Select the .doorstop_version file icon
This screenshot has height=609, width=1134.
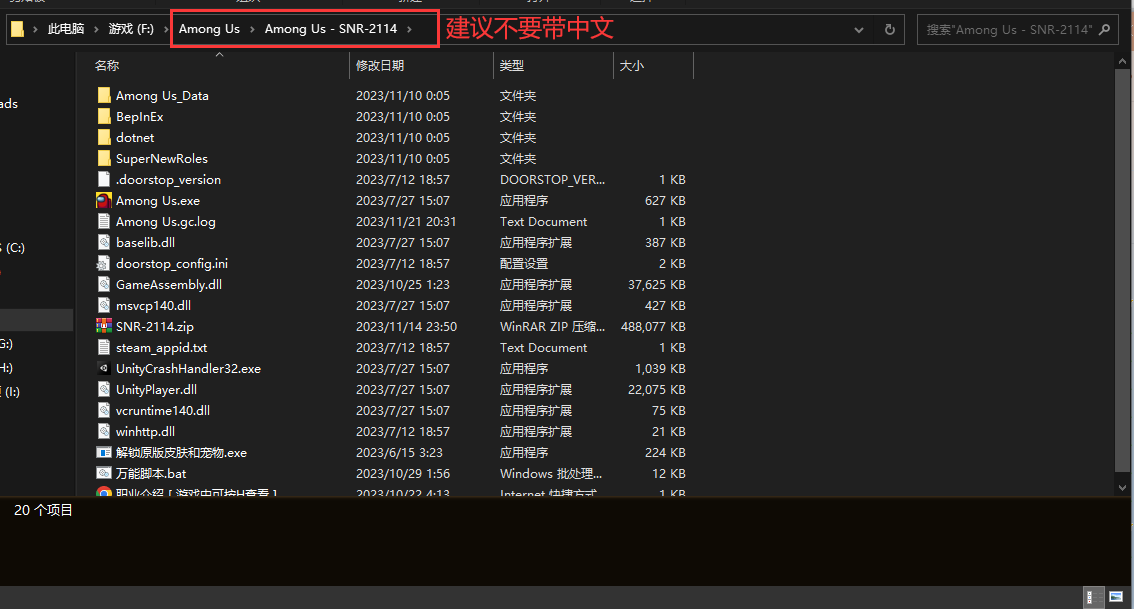(104, 179)
